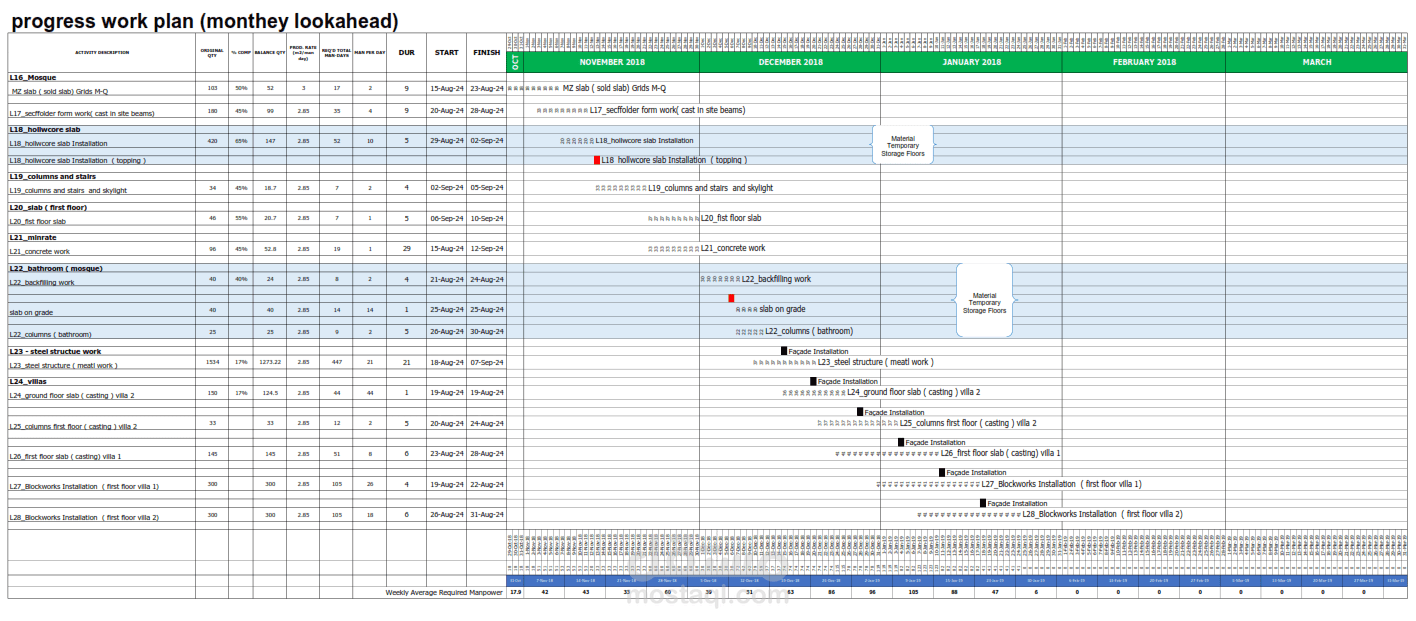Click weekly manpower value 17.9
This screenshot has height=621, width=1416.
[x=515, y=592]
